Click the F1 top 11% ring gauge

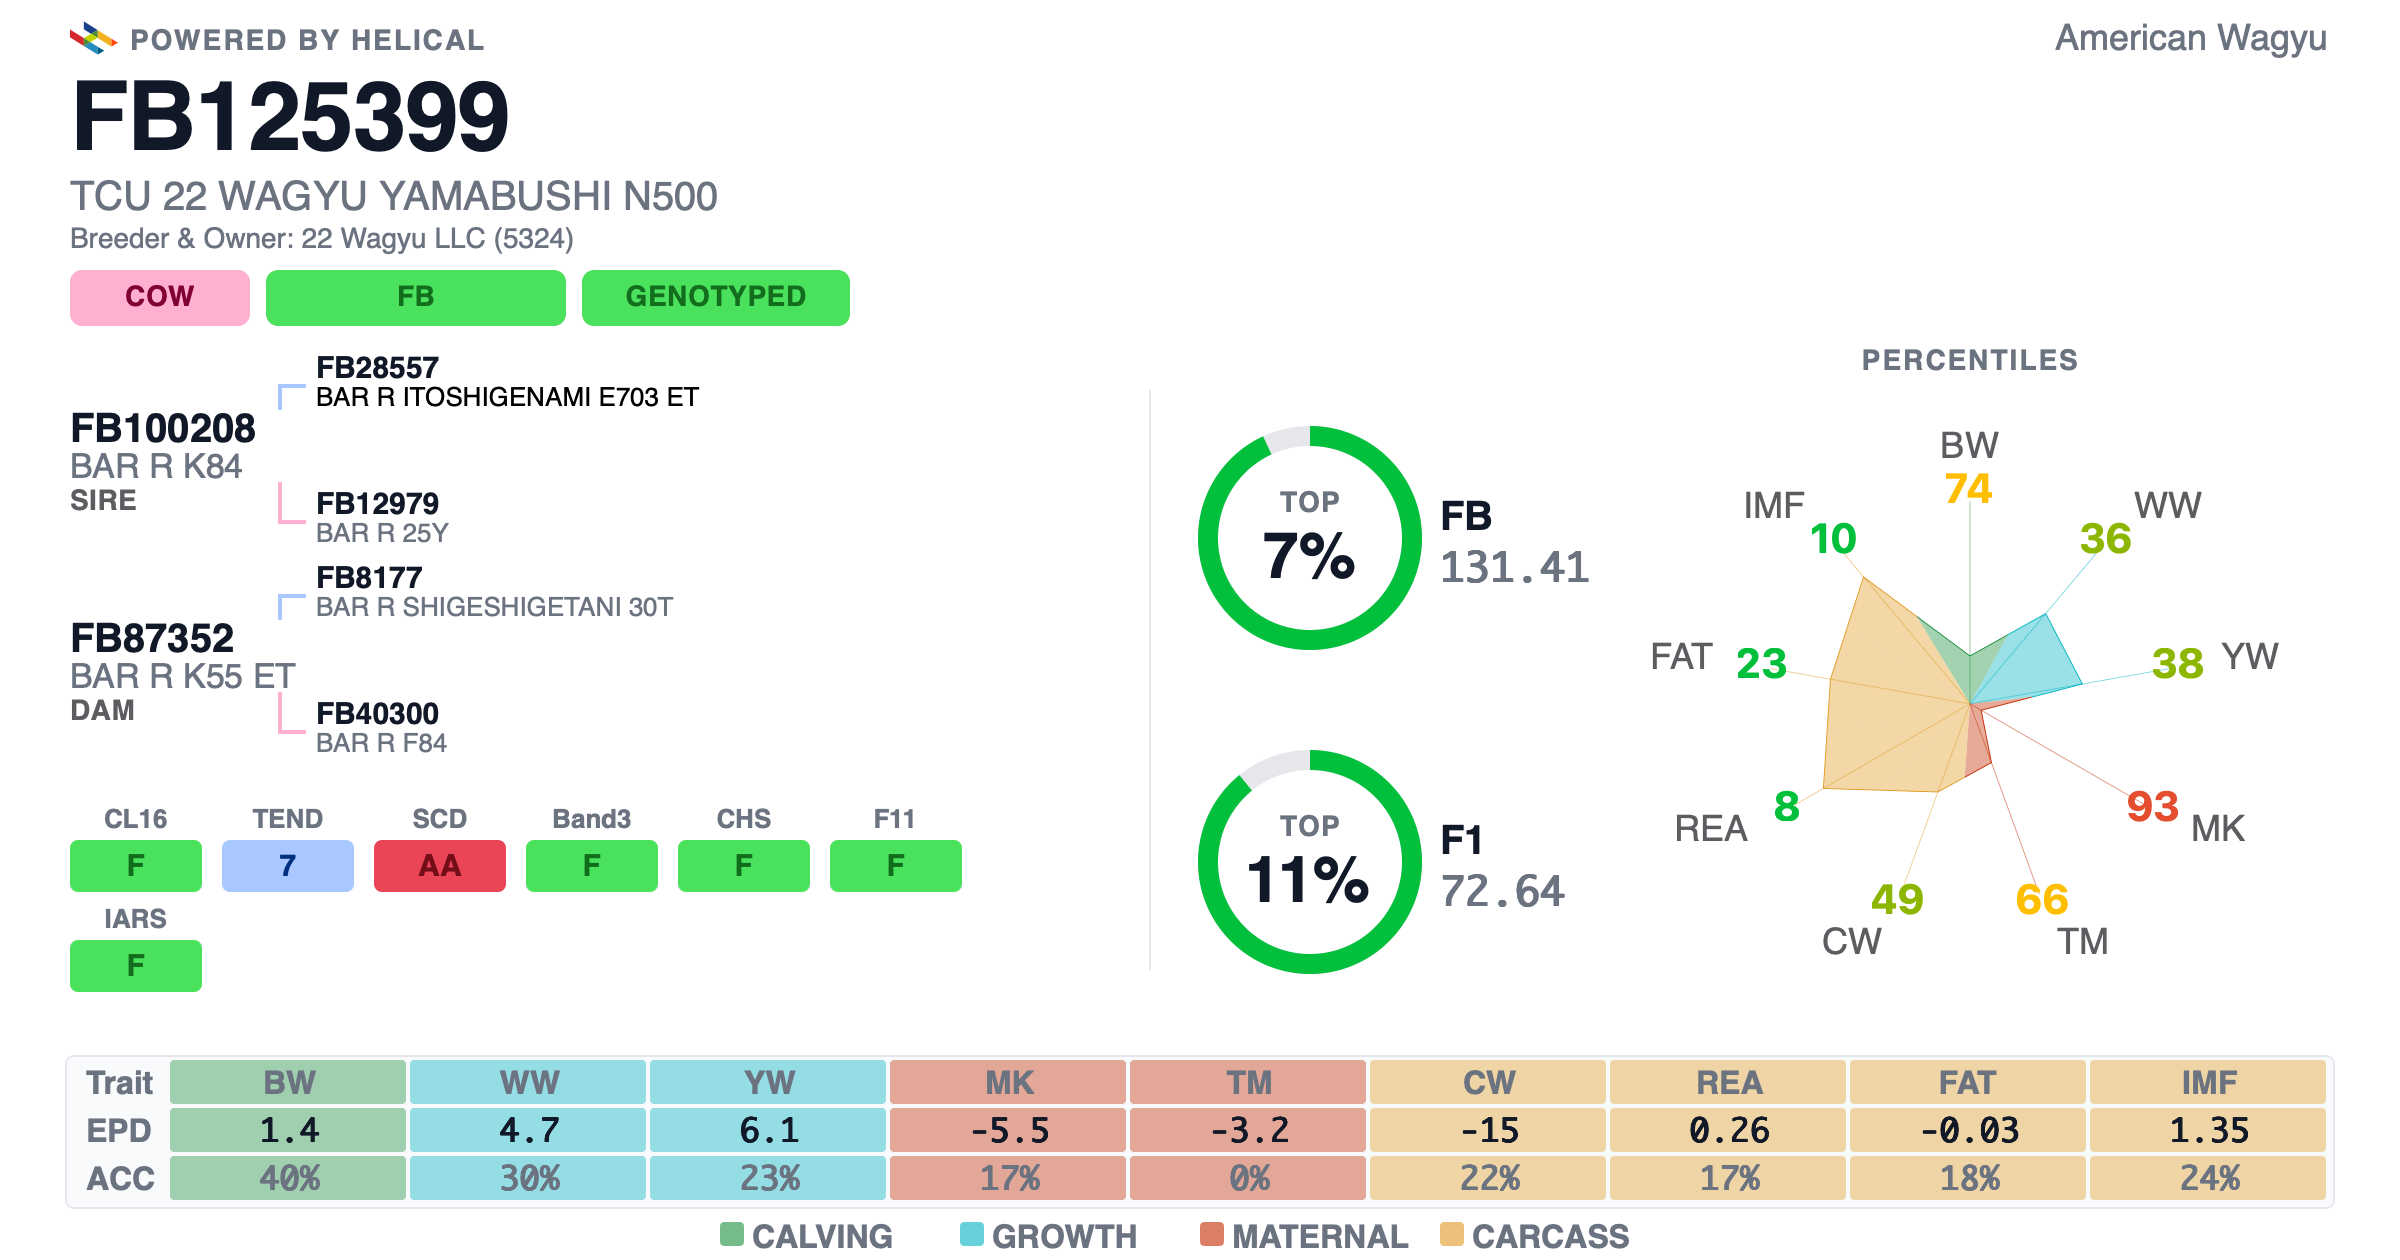pos(1309,862)
